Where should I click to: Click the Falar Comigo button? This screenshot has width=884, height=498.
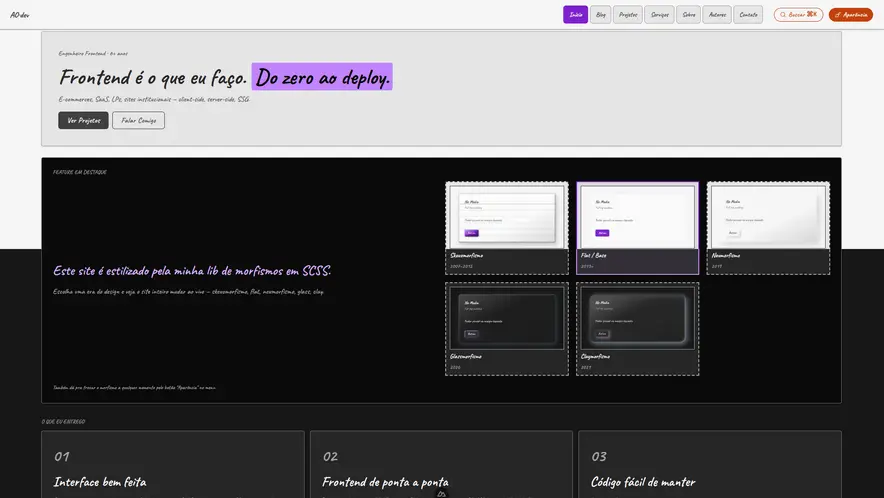[138, 120]
